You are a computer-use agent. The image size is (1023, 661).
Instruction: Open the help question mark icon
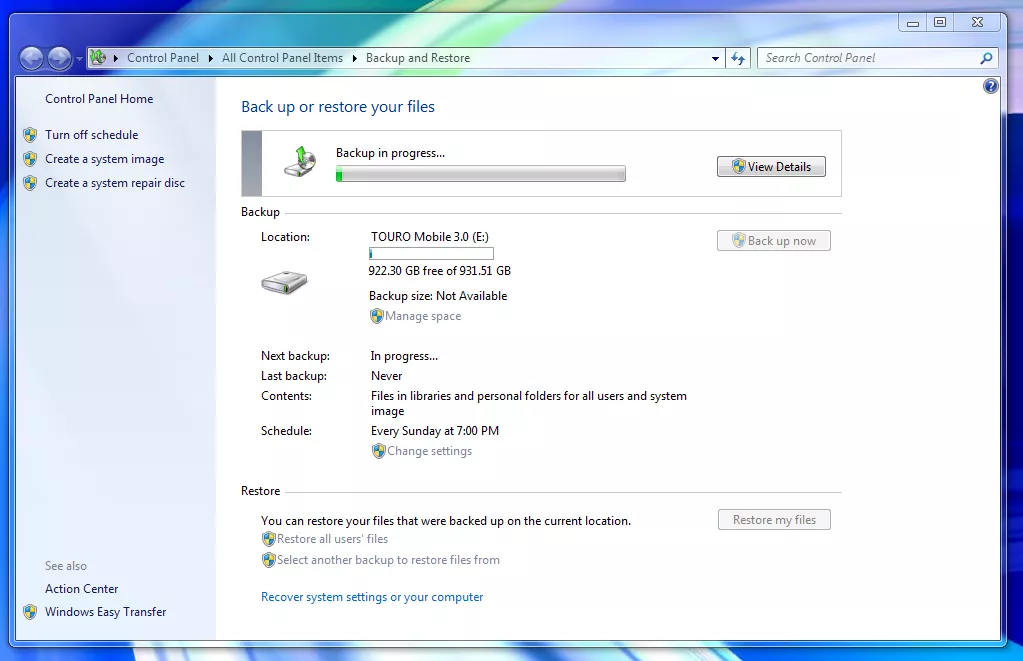coord(990,87)
